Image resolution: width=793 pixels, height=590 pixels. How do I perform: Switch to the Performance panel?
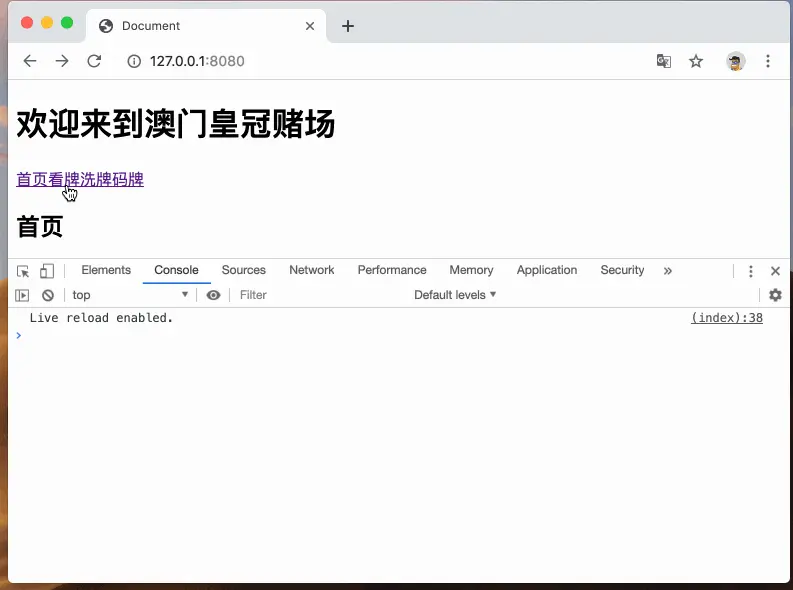392,270
